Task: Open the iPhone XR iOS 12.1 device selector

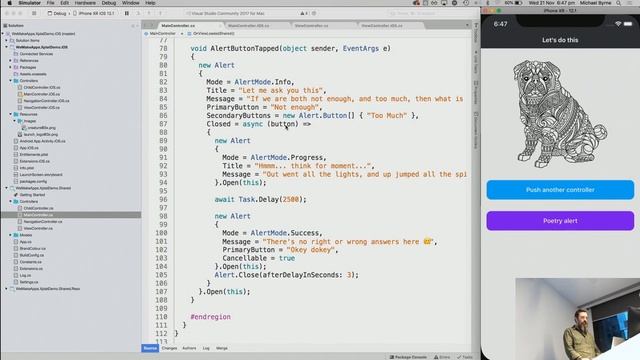Action: [x=94, y=13]
